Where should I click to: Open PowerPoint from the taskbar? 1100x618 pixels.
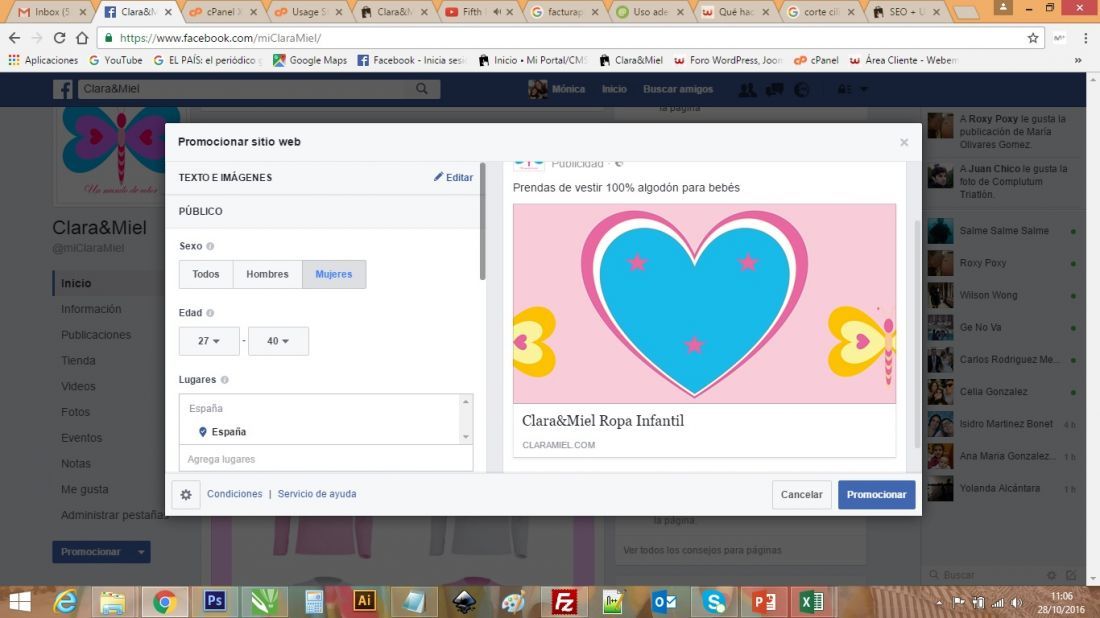click(x=764, y=602)
